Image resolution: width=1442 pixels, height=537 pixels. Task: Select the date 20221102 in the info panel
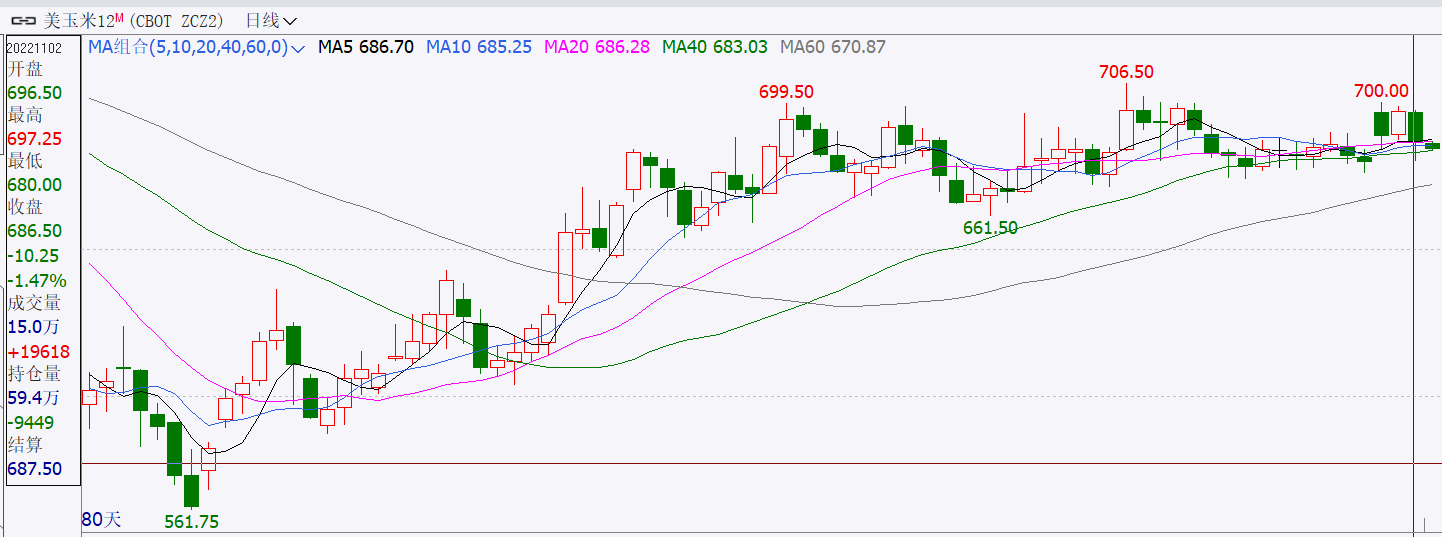(36, 47)
